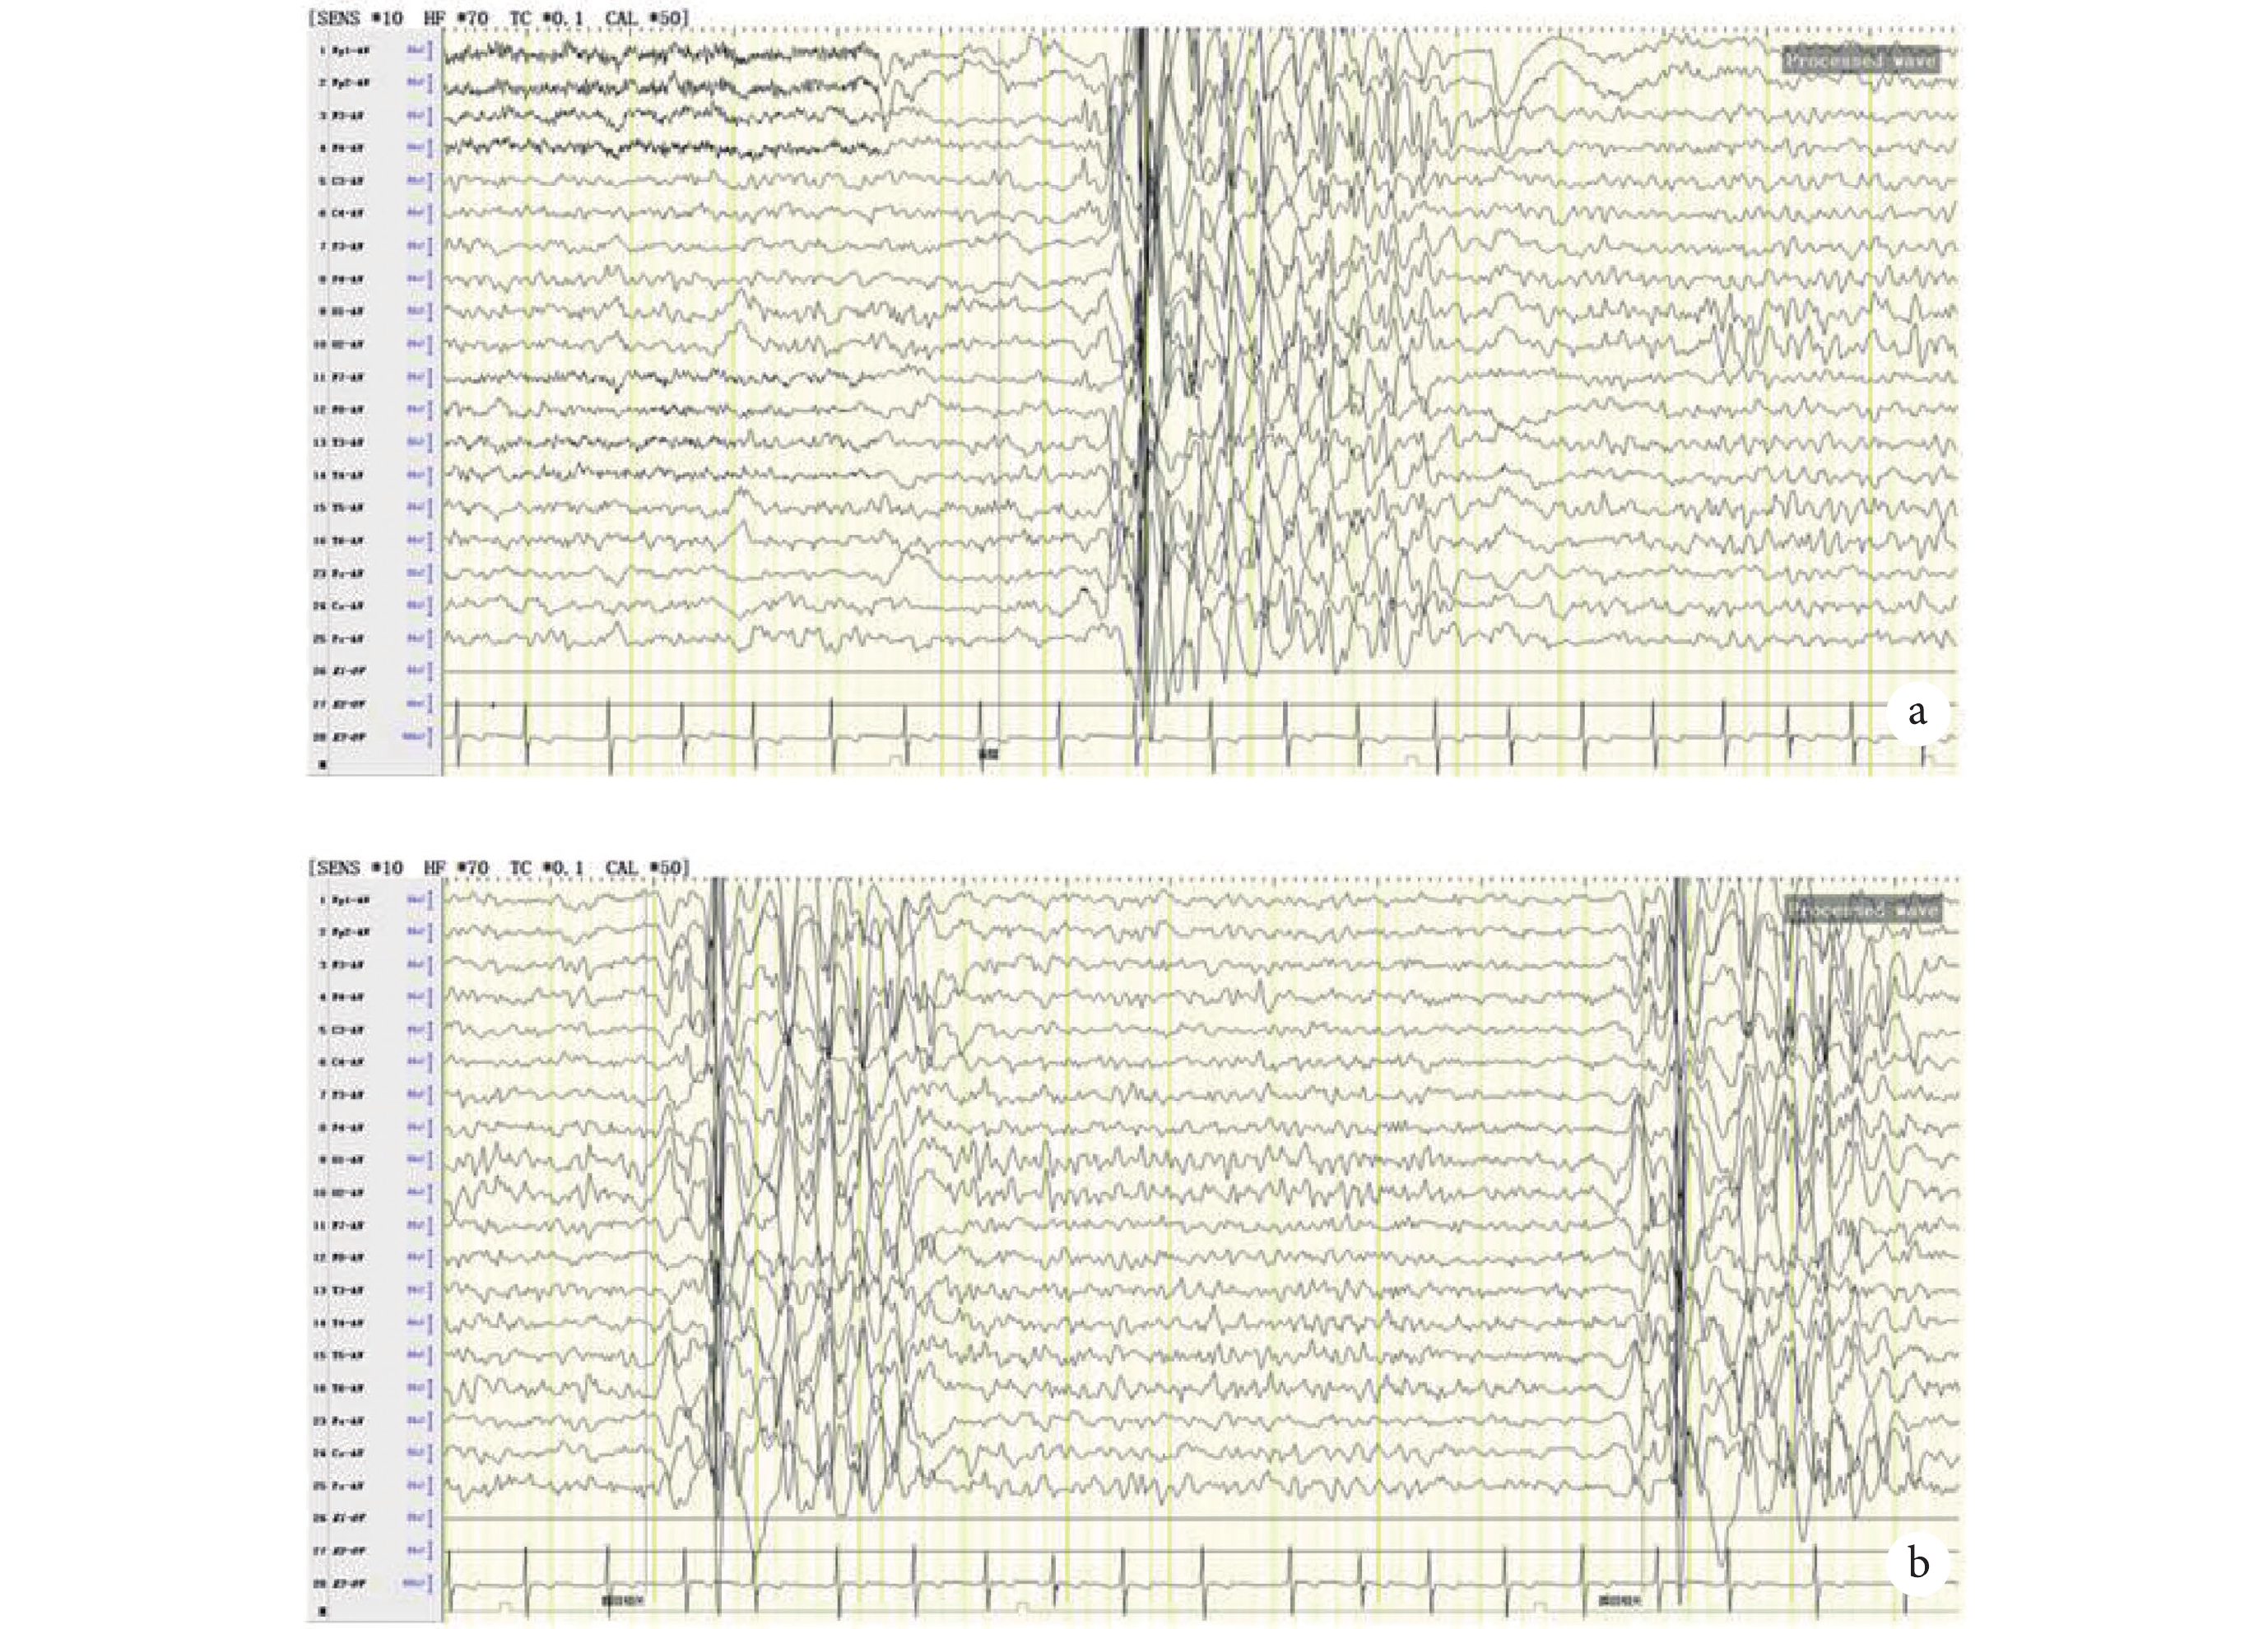Click TC *0.1 setting above panel a
This screenshot has width=2268, height=1629.
pos(546,18)
